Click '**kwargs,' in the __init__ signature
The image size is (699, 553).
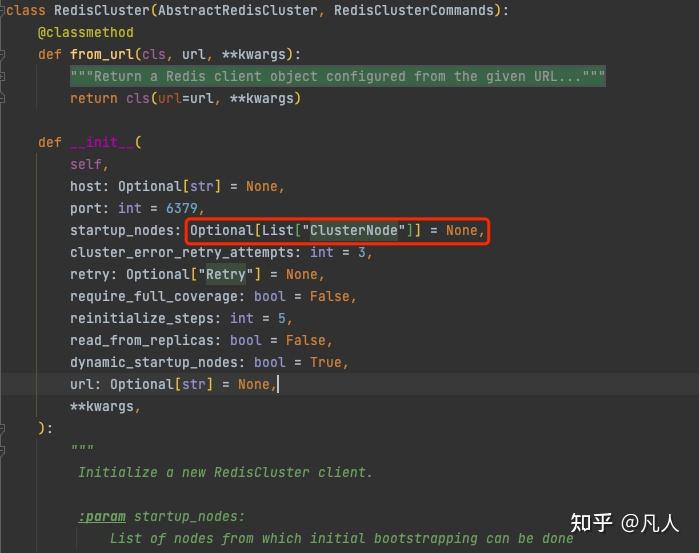coord(105,406)
